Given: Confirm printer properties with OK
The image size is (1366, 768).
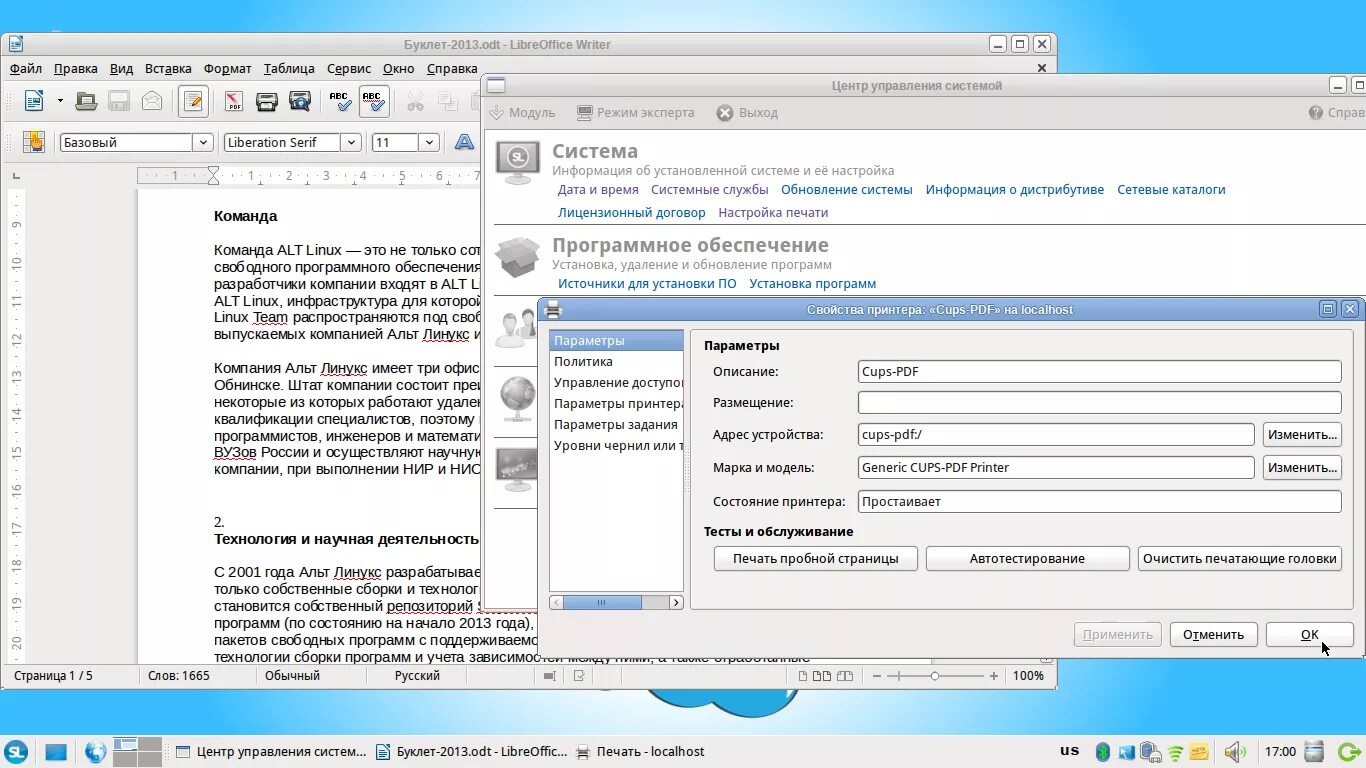Looking at the screenshot, I should [x=1309, y=634].
